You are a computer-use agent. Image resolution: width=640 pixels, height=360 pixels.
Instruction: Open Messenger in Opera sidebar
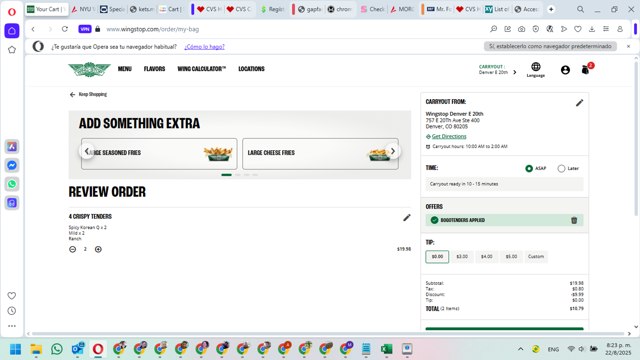tap(12, 165)
